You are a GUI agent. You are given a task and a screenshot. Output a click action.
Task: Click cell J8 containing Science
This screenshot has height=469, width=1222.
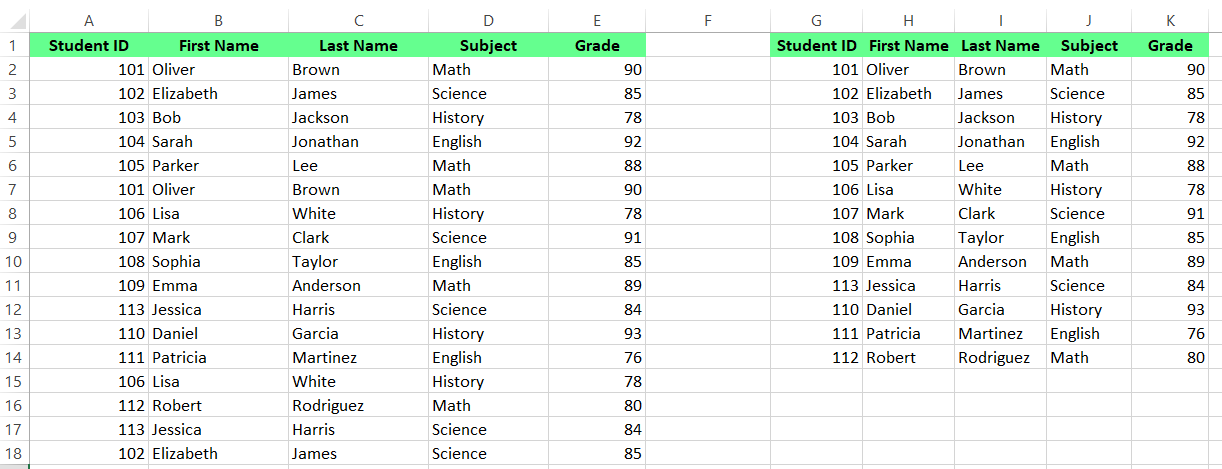point(1089,213)
